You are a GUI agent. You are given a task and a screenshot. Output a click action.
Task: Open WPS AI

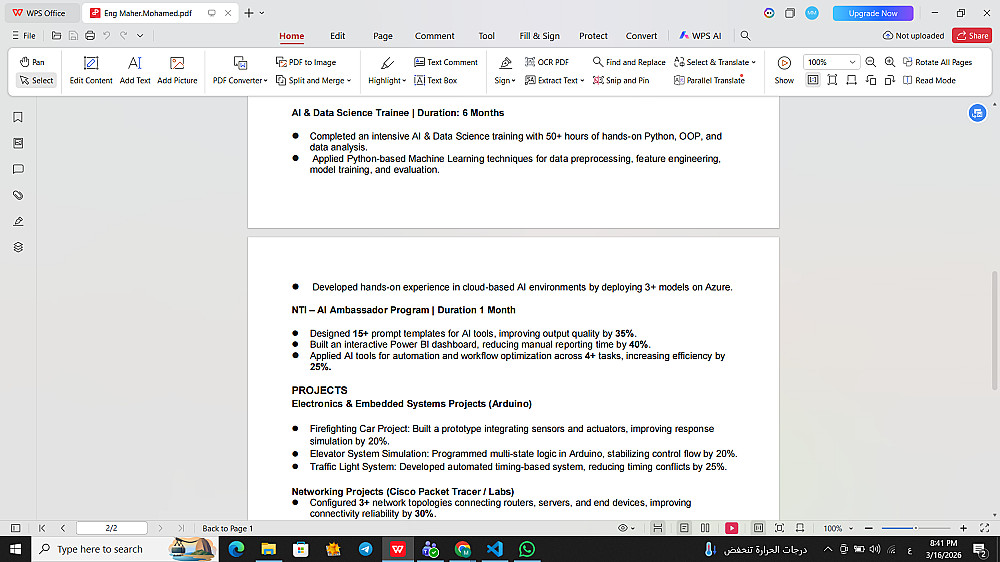click(x=700, y=36)
